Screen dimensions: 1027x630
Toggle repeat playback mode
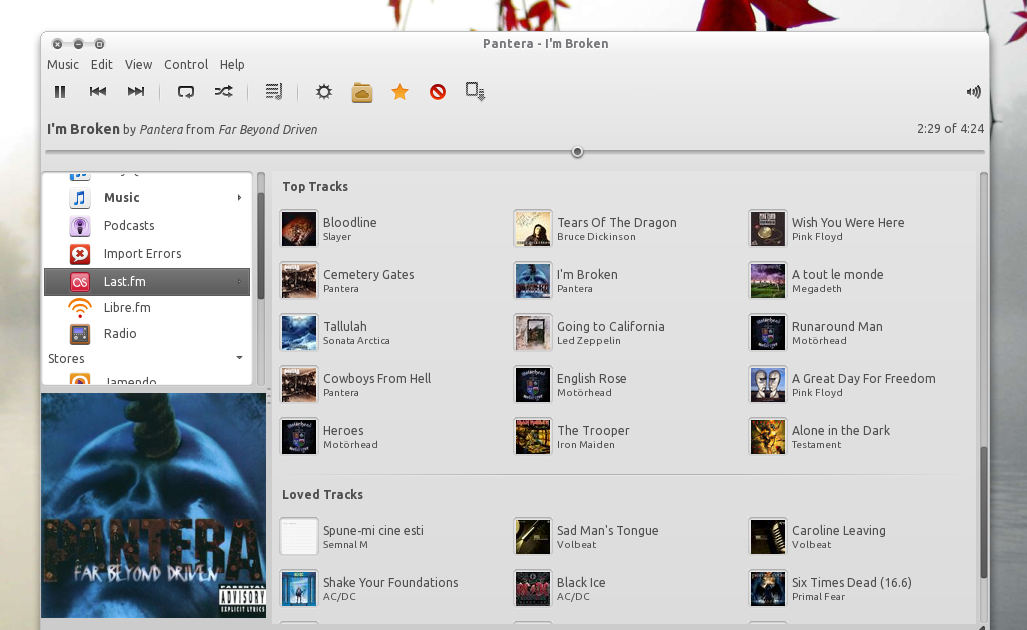(x=185, y=91)
